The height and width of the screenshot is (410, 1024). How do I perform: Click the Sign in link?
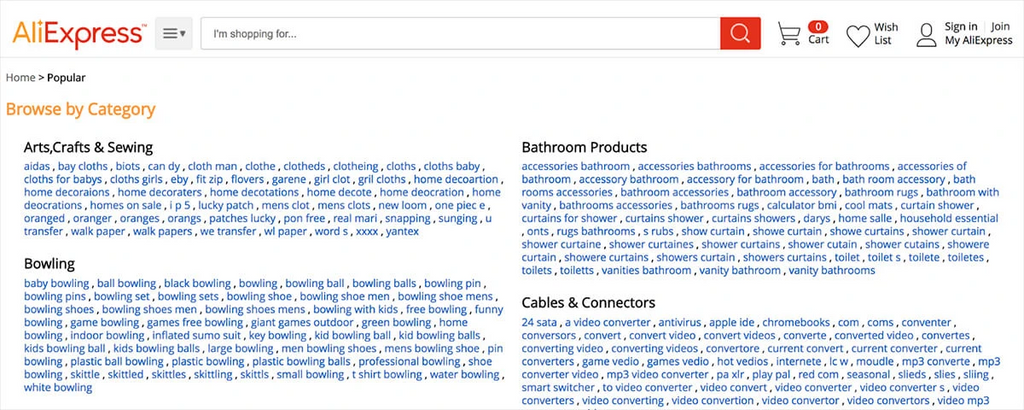point(961,27)
